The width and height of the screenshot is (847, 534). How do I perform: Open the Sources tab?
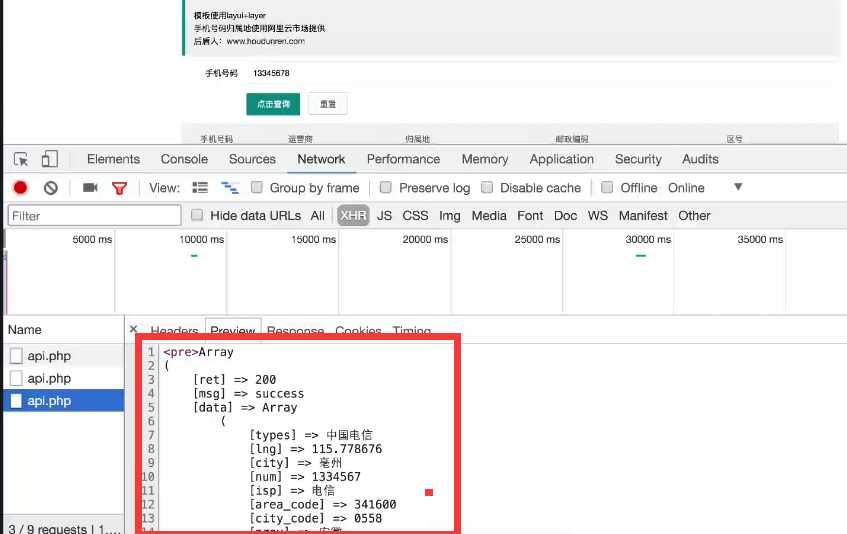point(252,159)
